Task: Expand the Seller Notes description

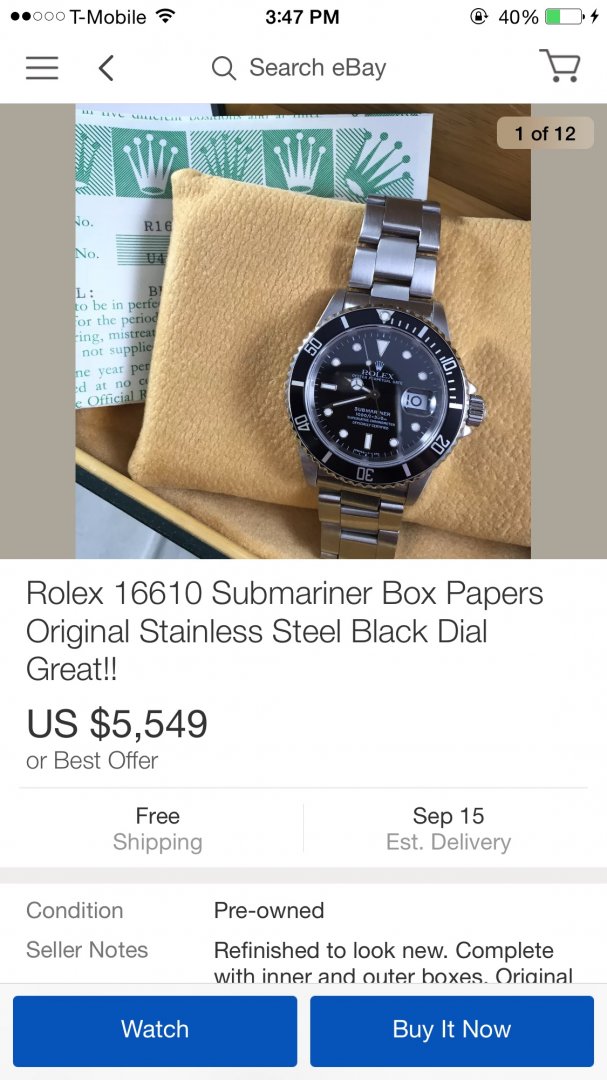Action: (393, 962)
